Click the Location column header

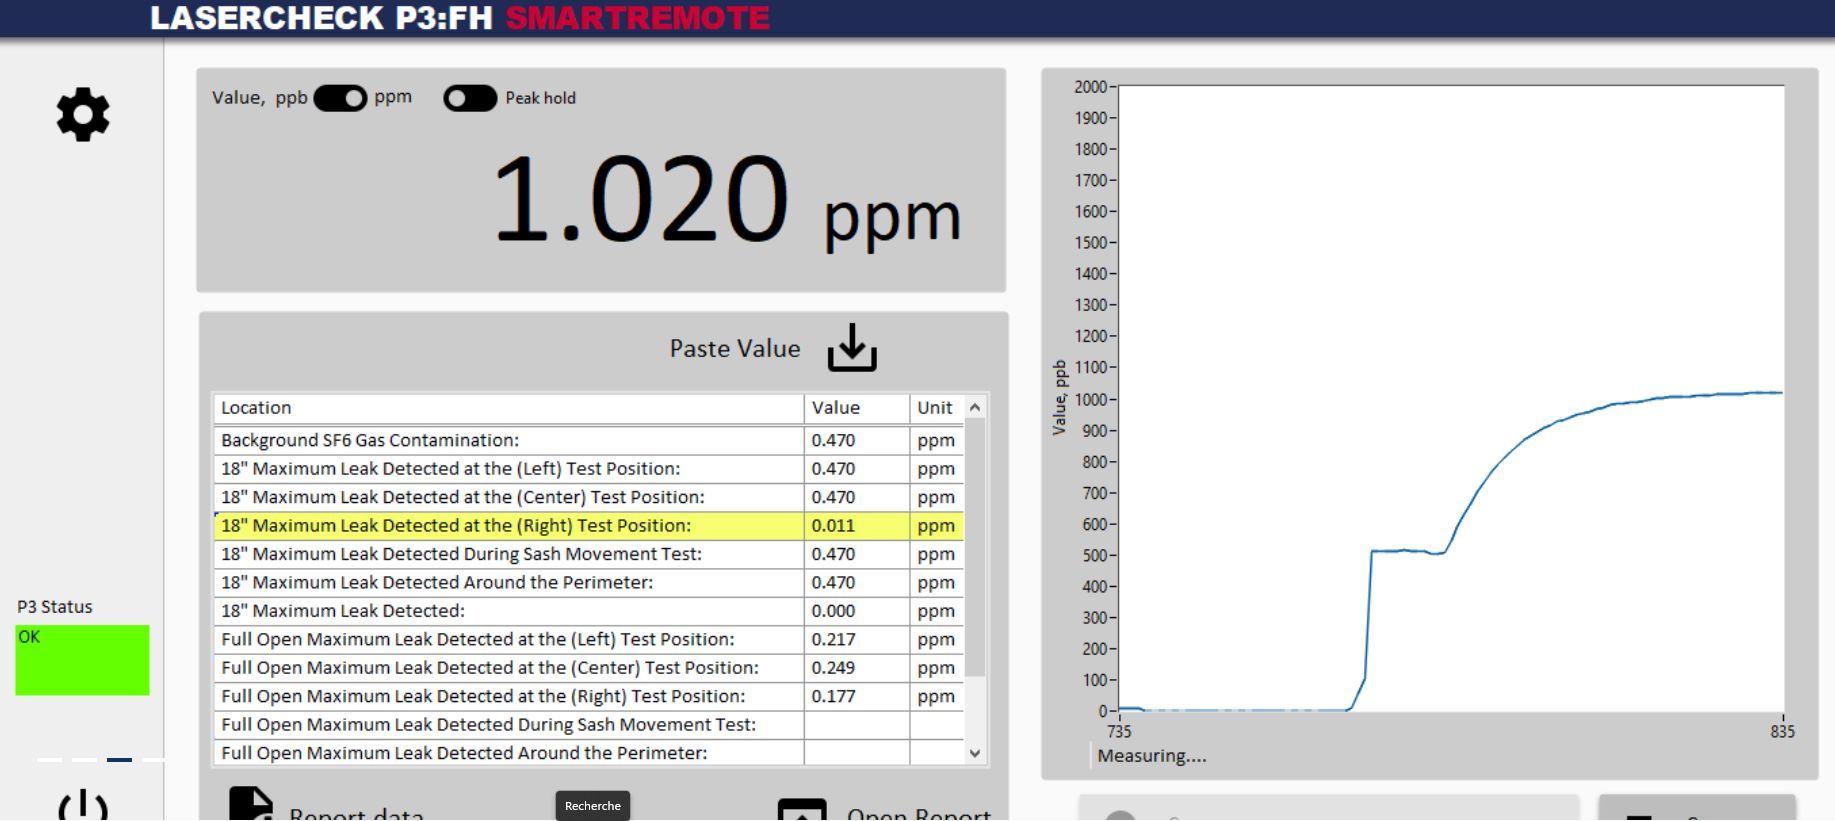pyautogui.click(x=508, y=408)
